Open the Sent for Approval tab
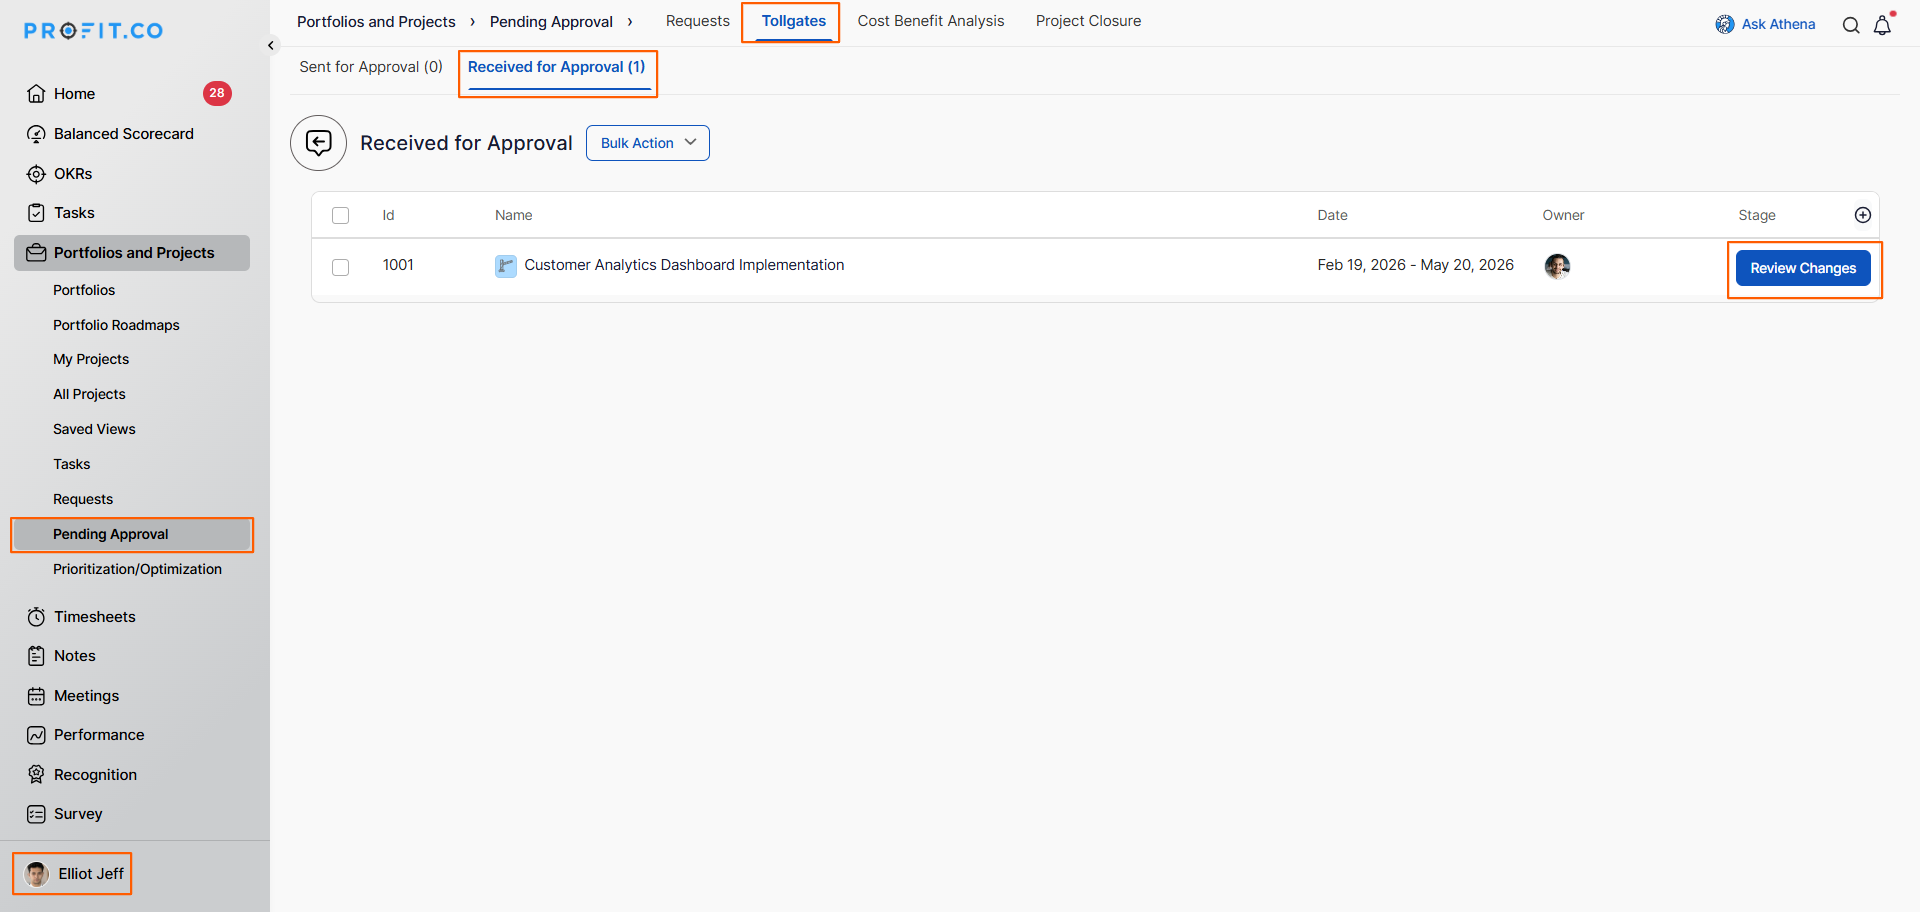This screenshot has width=1920, height=912. [370, 66]
